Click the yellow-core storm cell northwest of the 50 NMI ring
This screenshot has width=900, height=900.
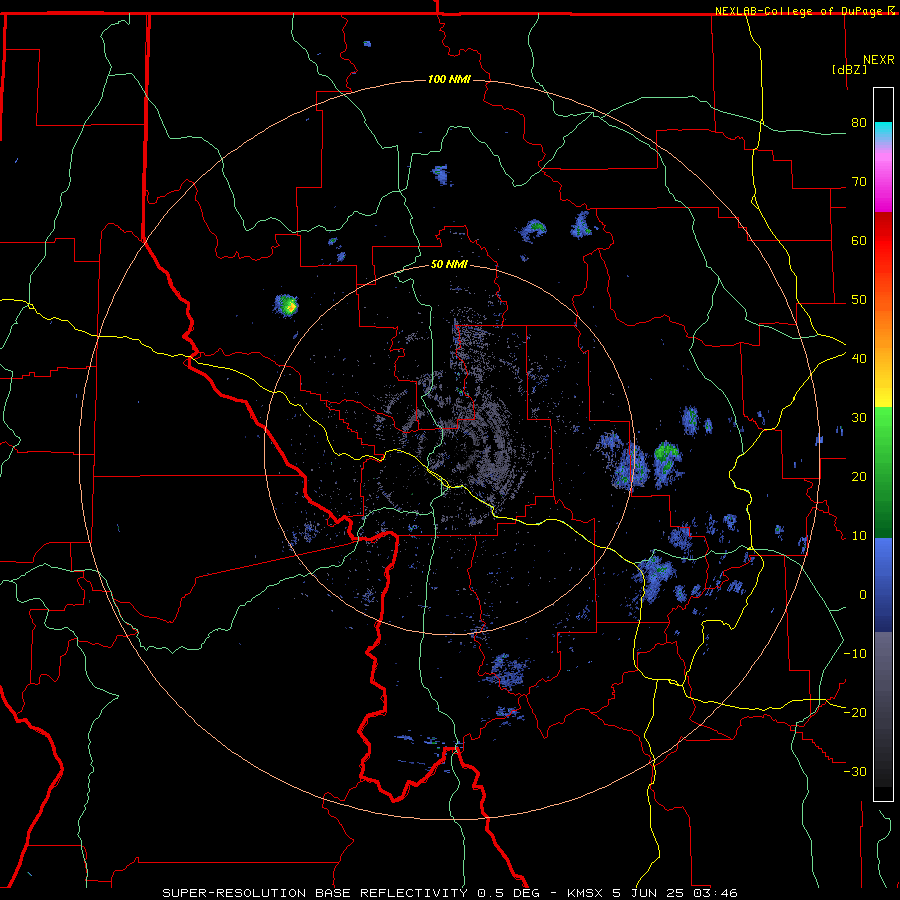pos(286,305)
